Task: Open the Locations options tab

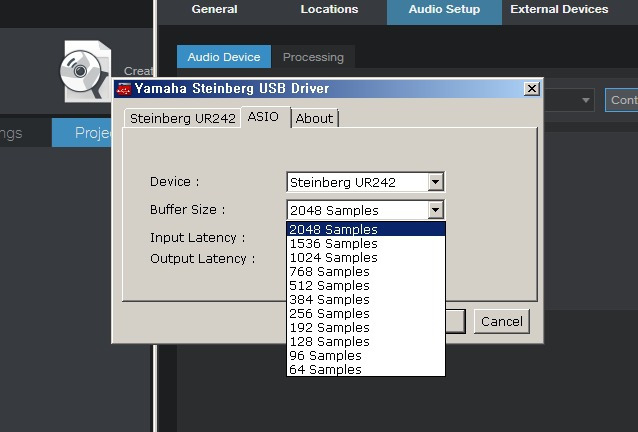Action: pyautogui.click(x=329, y=9)
